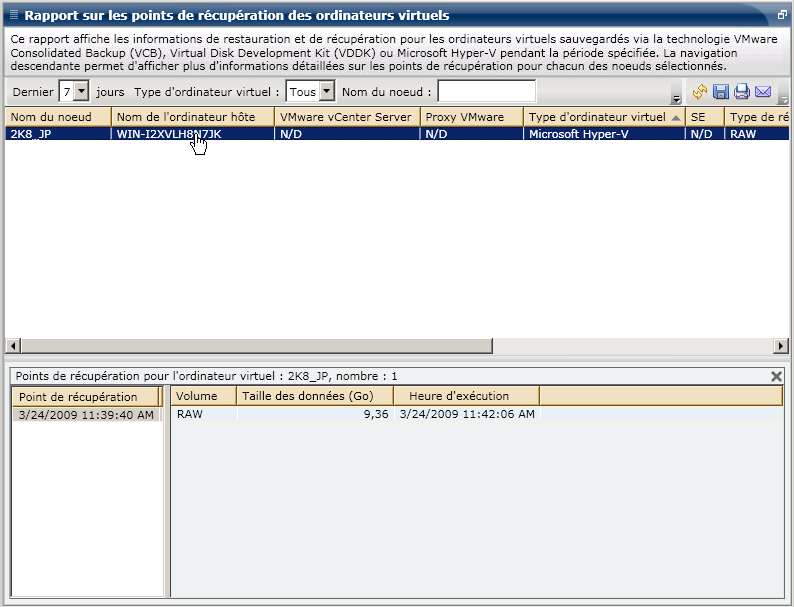Click the horizontal scrollbar thumb
The height and width of the screenshot is (607, 794).
(257, 346)
